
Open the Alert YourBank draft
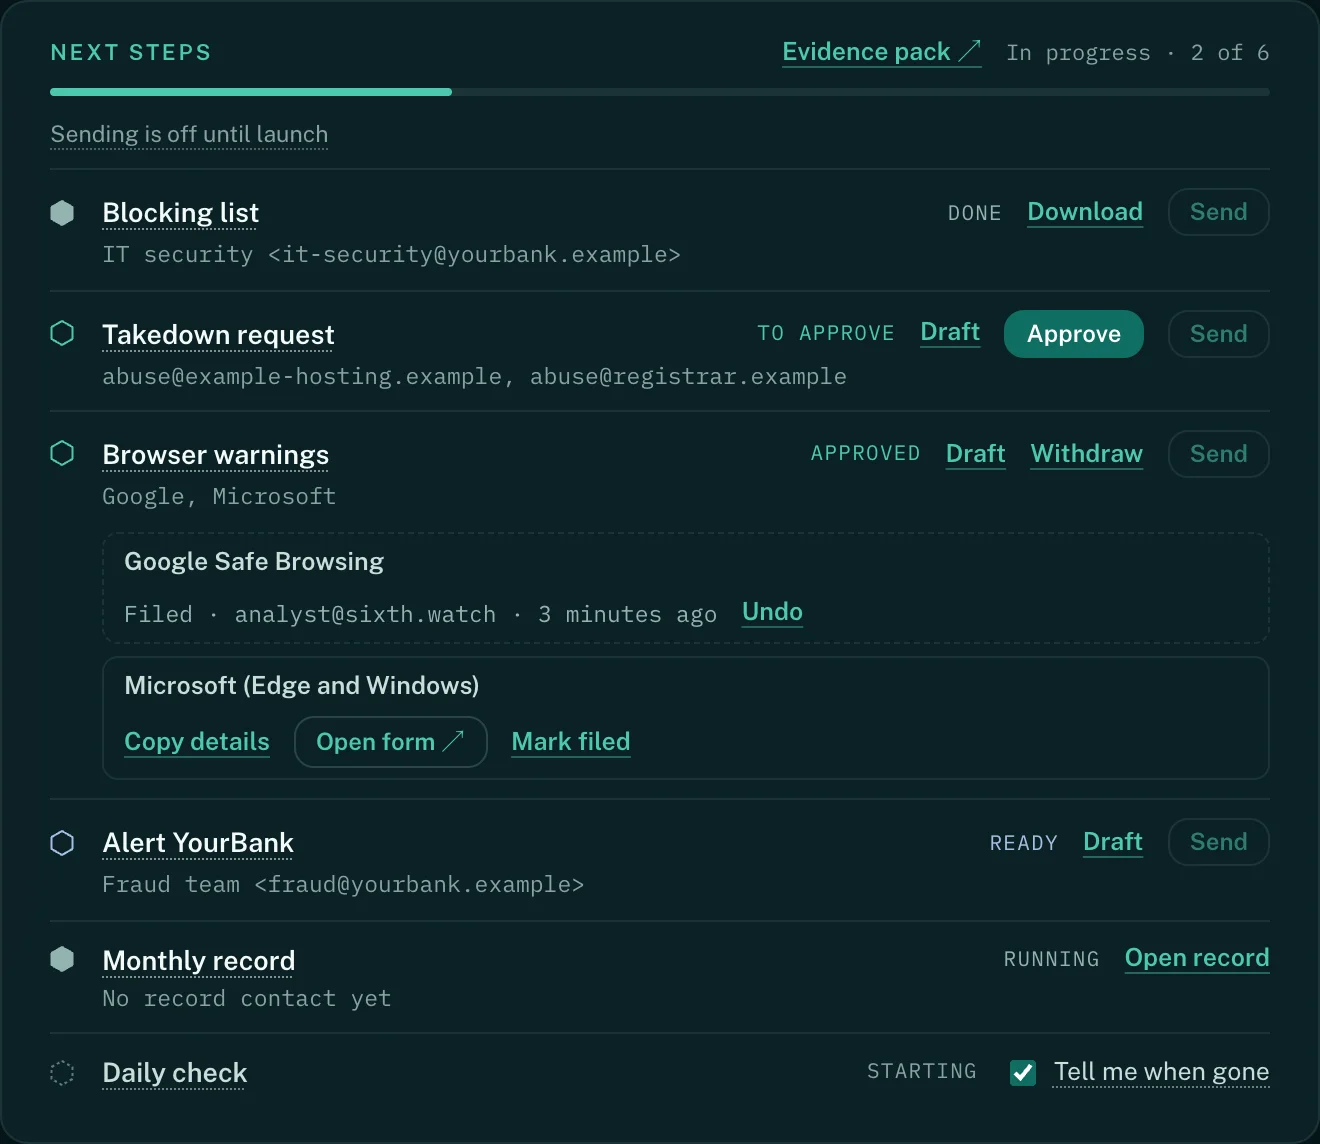tap(1113, 842)
